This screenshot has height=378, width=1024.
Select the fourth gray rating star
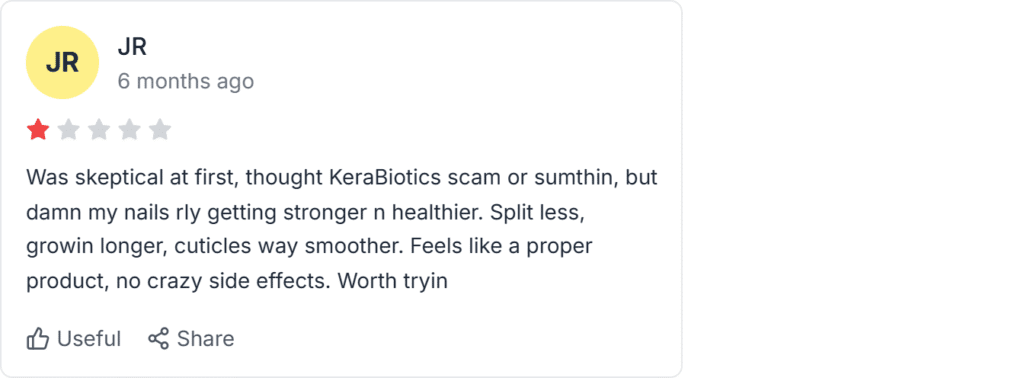click(x=129, y=130)
